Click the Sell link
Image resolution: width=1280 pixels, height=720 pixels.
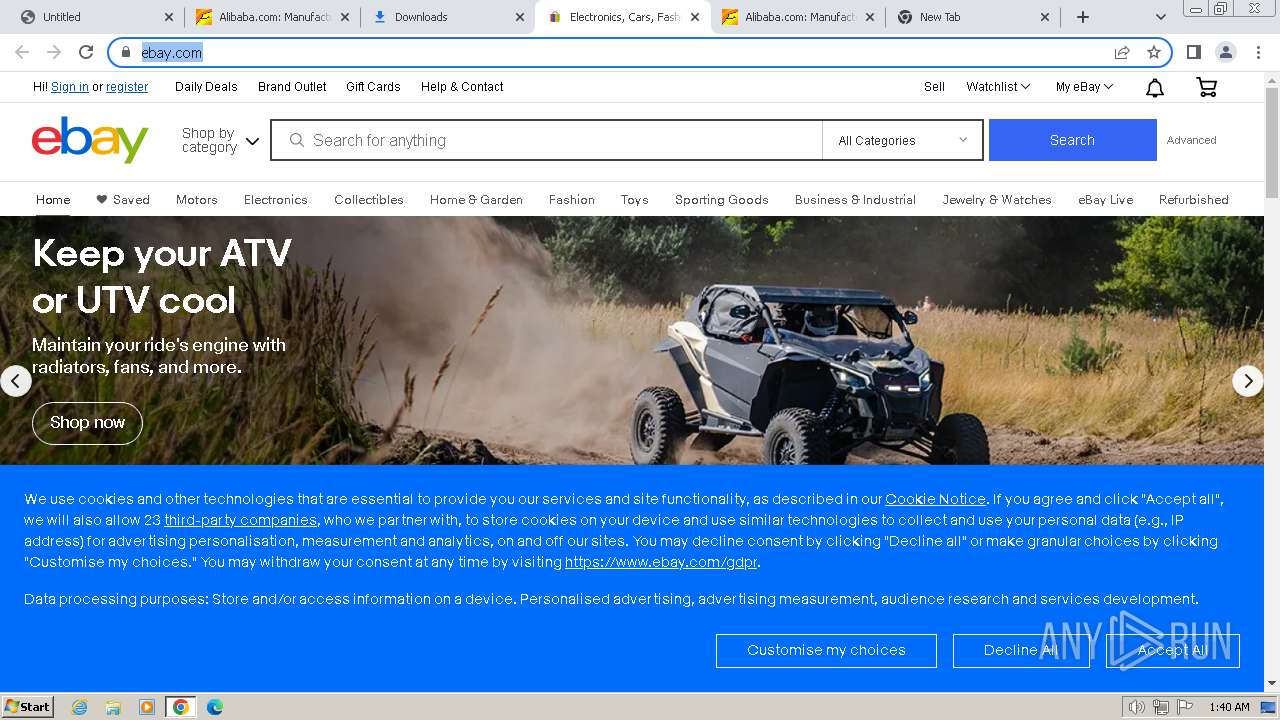pyautogui.click(x=934, y=87)
